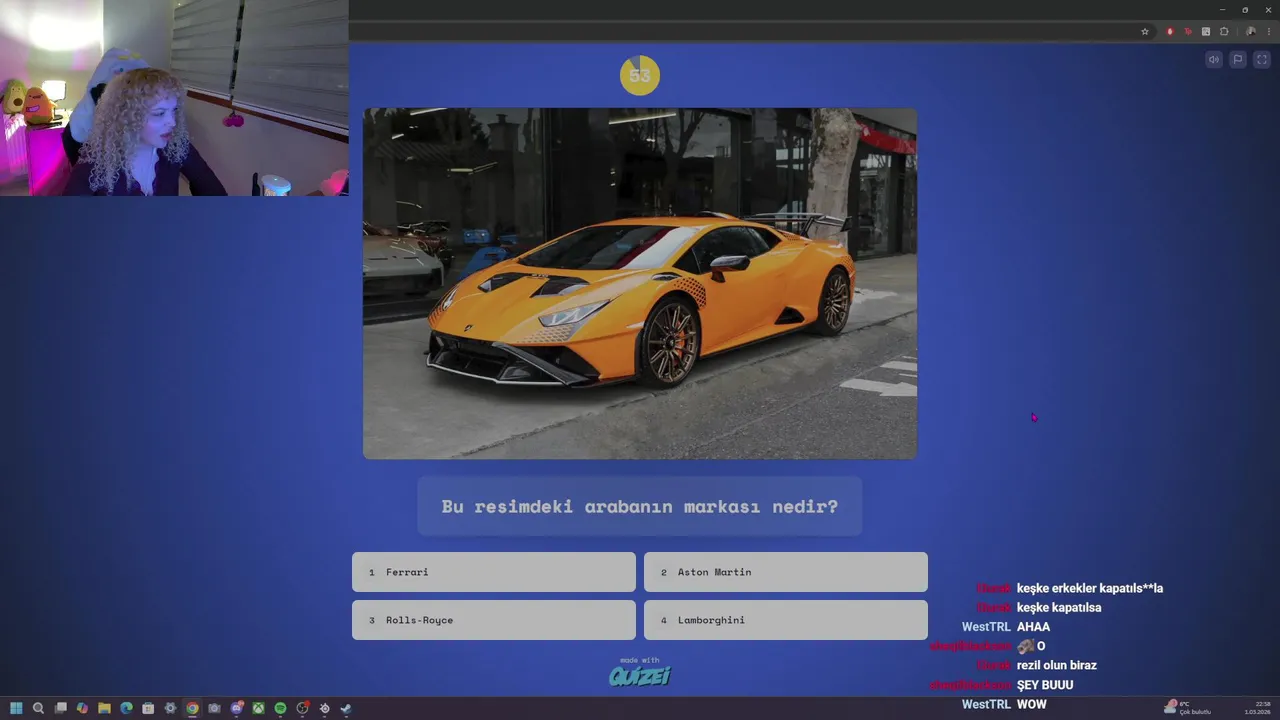Screen dimensions: 1280x720
Task: Open the Windows Start menu
Action: (x=16, y=708)
